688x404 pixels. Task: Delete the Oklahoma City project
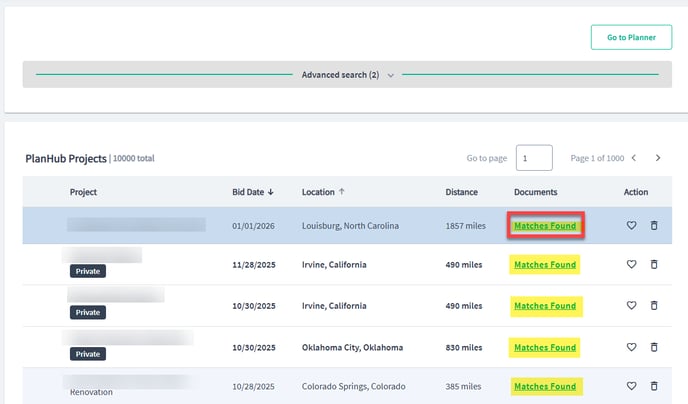click(654, 347)
